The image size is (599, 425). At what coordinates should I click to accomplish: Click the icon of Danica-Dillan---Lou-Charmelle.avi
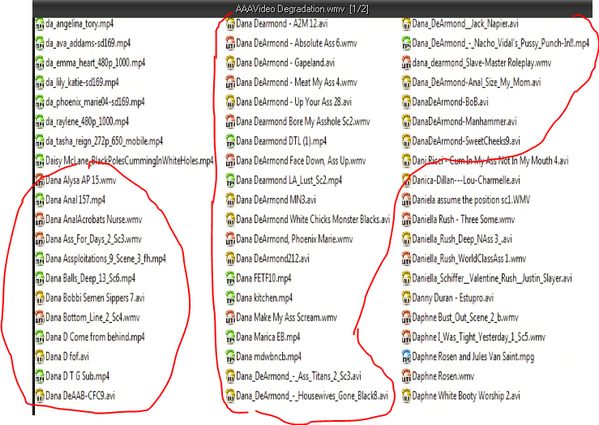tap(406, 180)
